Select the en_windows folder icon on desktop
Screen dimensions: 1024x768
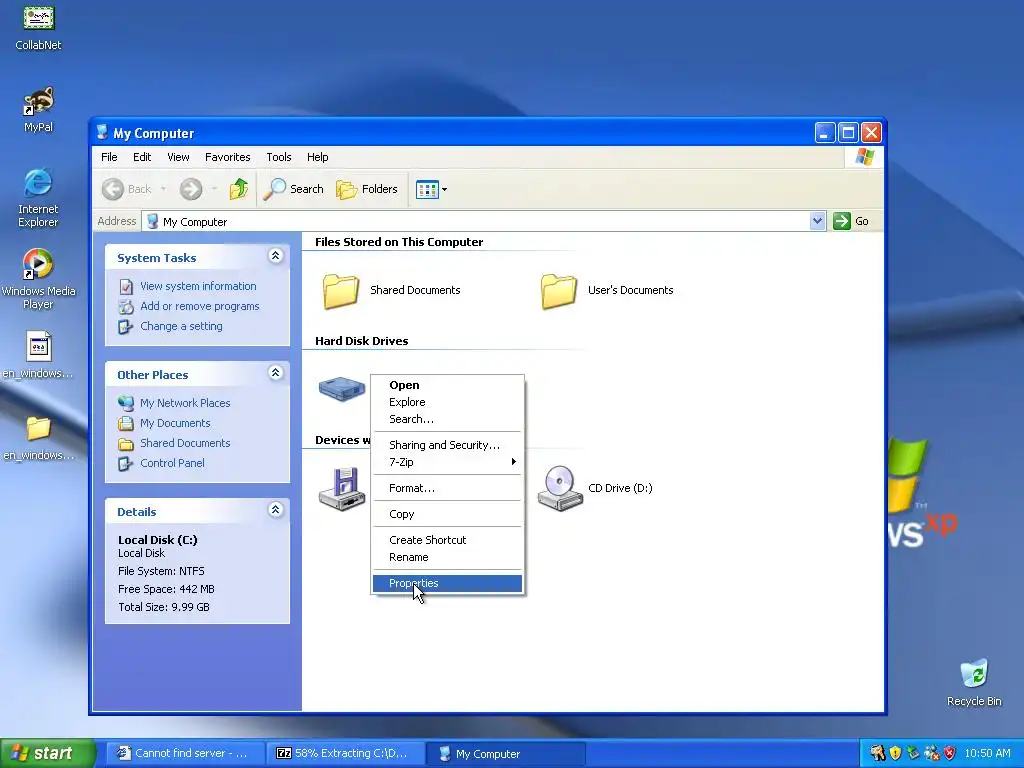[38, 437]
